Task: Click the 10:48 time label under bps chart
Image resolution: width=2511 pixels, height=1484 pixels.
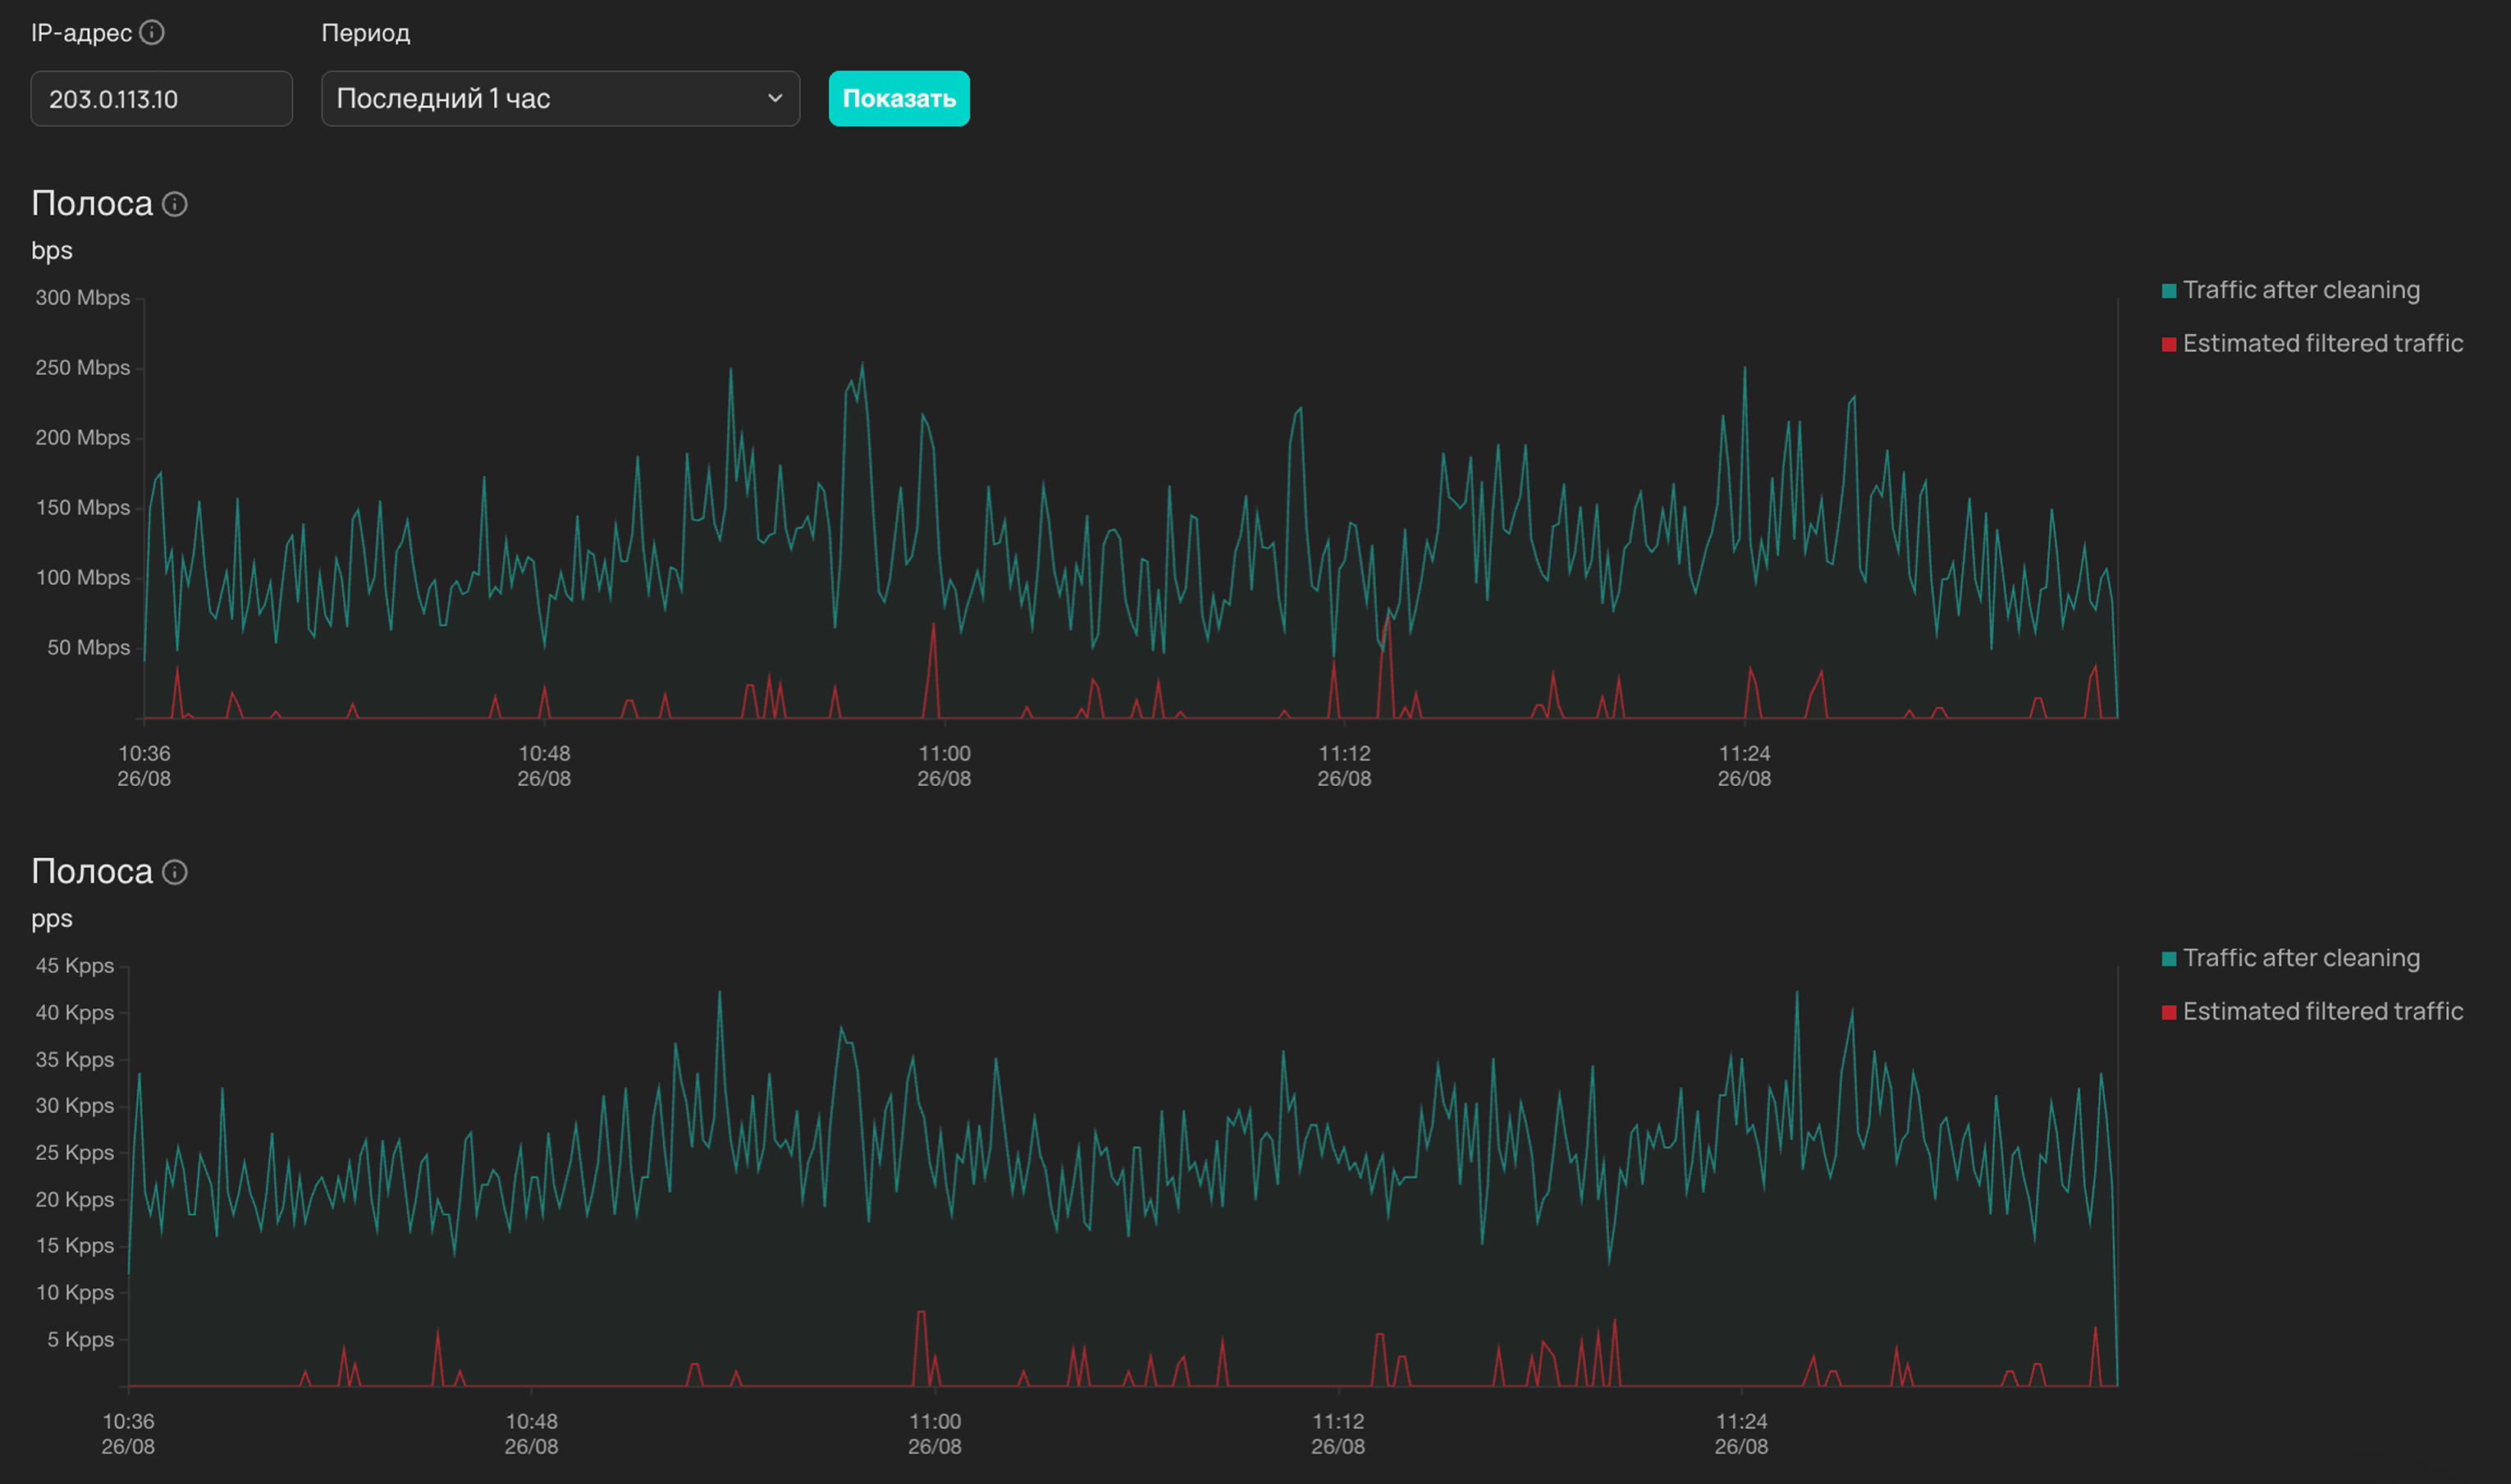Action: click(544, 754)
